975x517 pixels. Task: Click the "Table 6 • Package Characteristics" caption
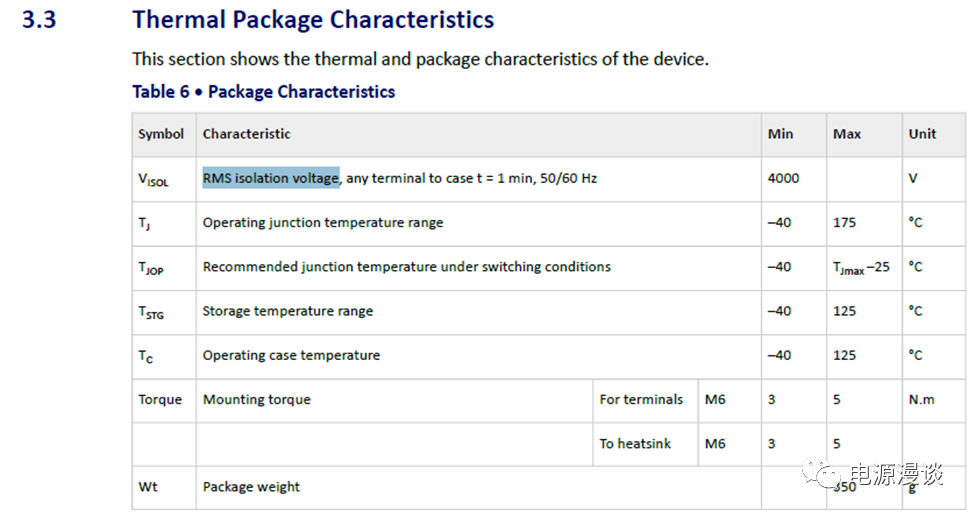click(x=263, y=92)
